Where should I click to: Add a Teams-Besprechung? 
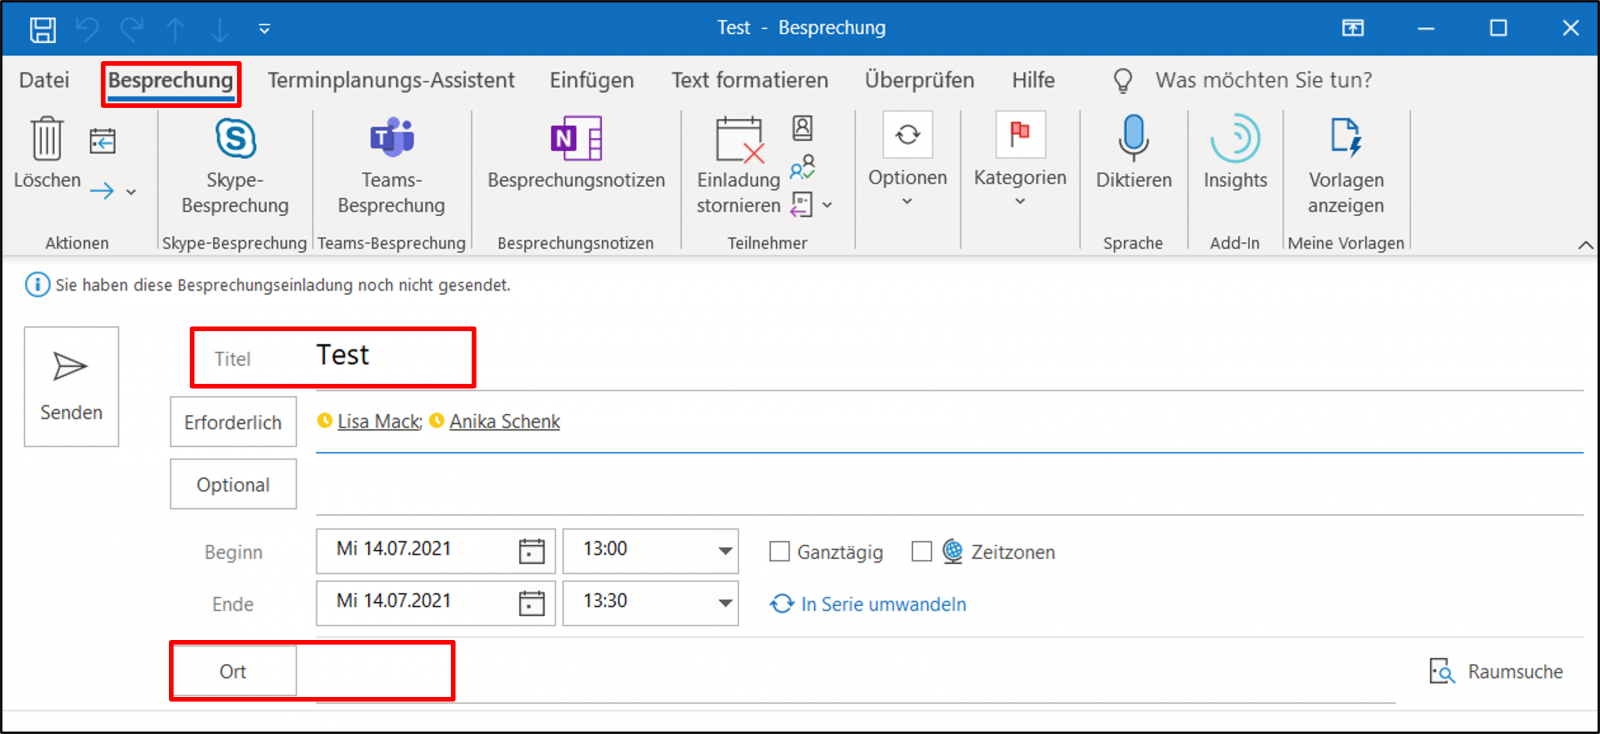point(391,167)
